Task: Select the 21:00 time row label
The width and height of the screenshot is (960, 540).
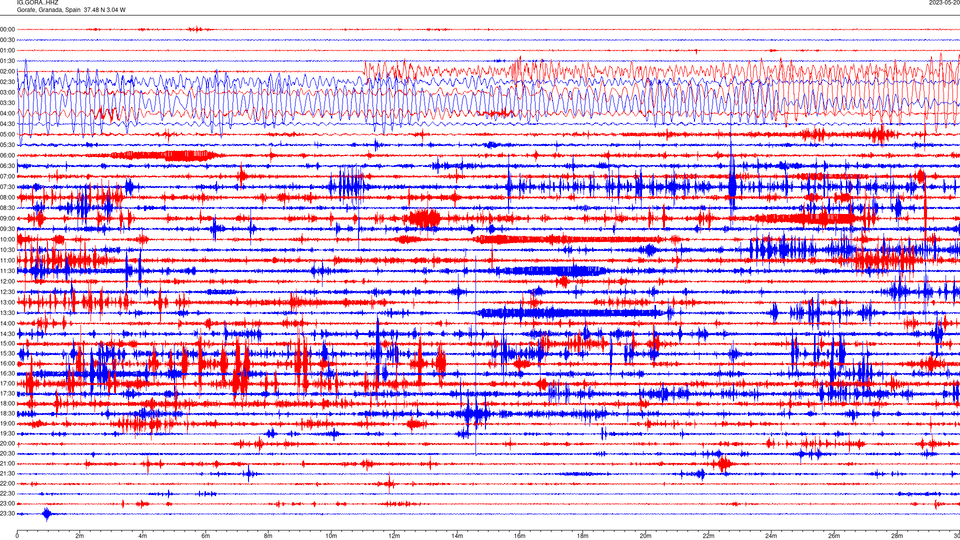Action: click(x=7, y=464)
